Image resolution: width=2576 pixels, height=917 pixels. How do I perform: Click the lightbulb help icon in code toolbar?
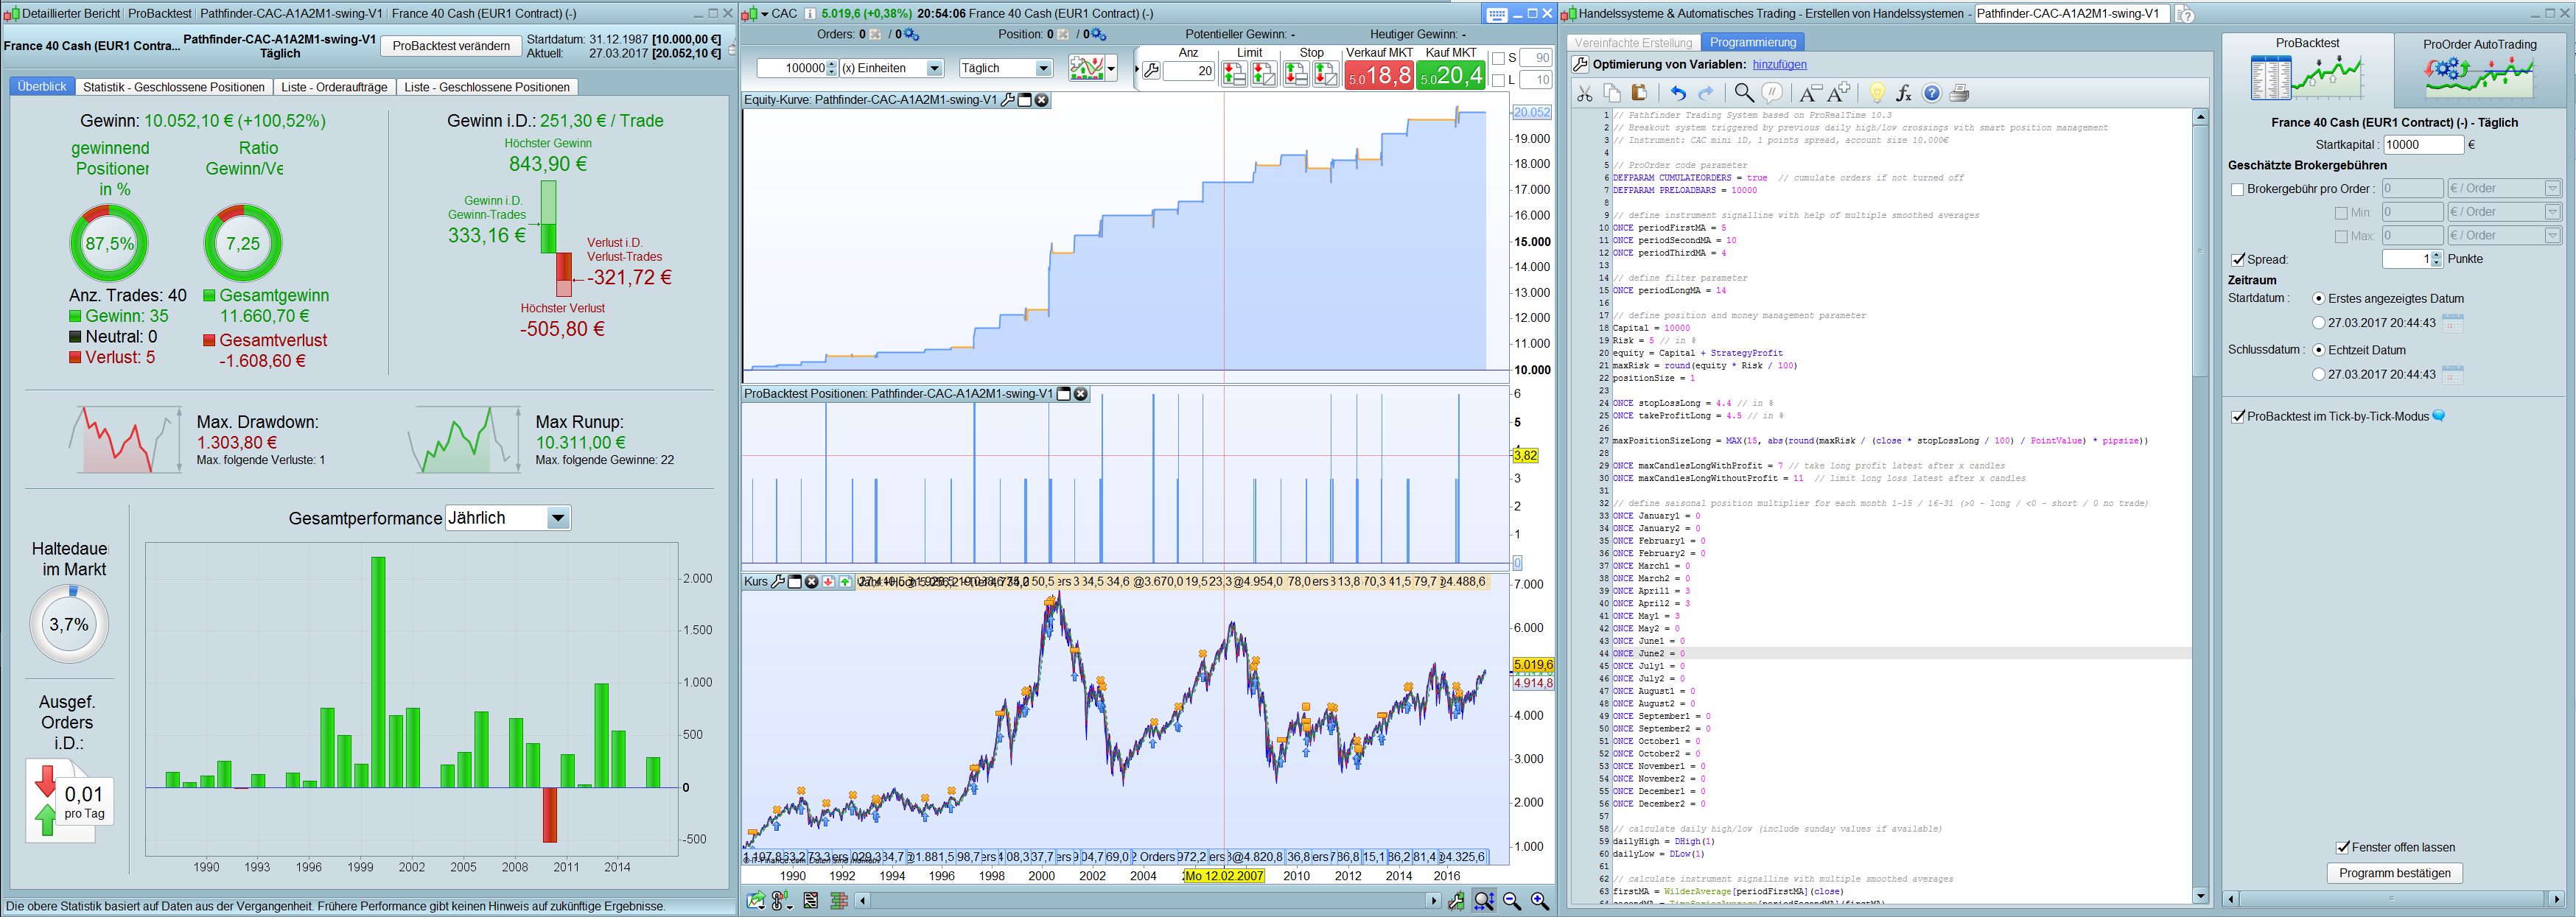(1876, 93)
